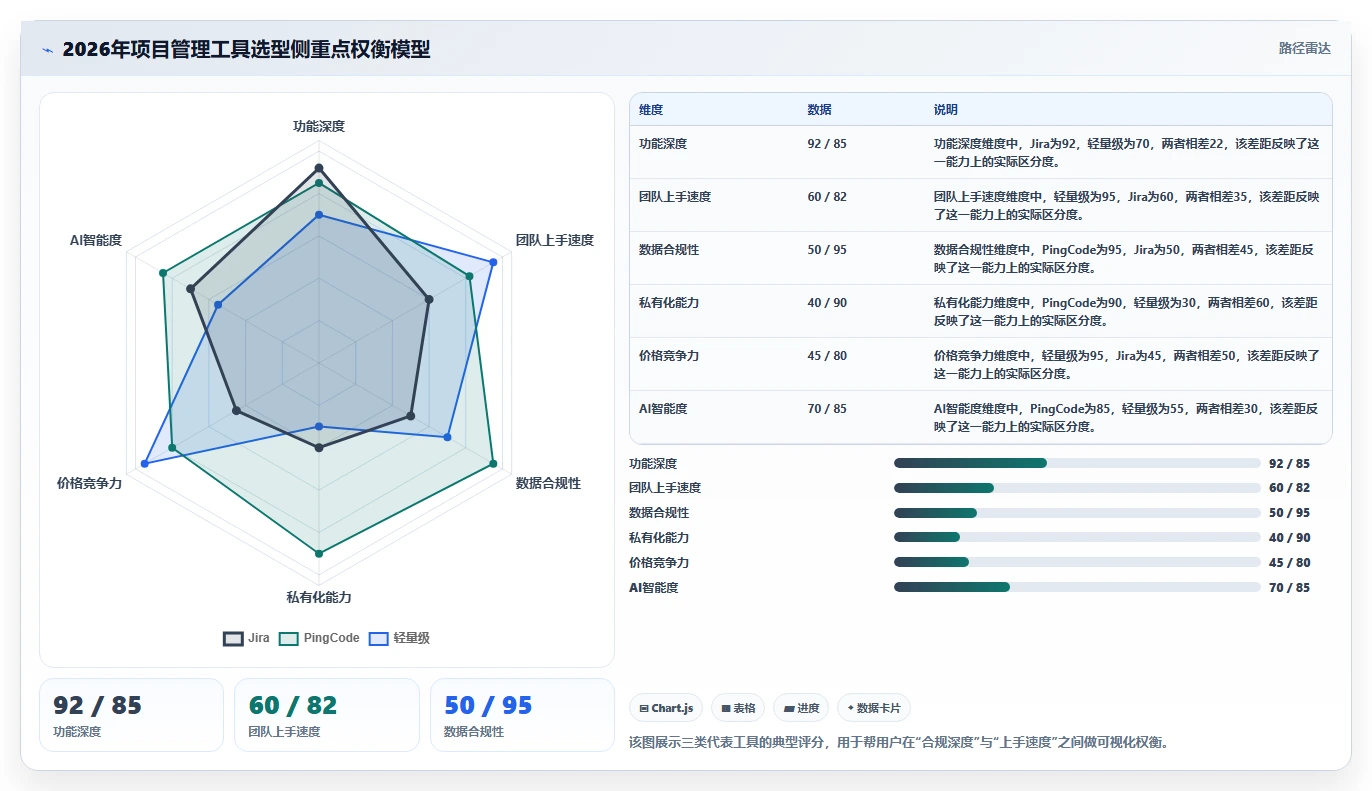Click the description mentioning 两者相差30
Screen dimensions: 1372x791
[1126, 417]
